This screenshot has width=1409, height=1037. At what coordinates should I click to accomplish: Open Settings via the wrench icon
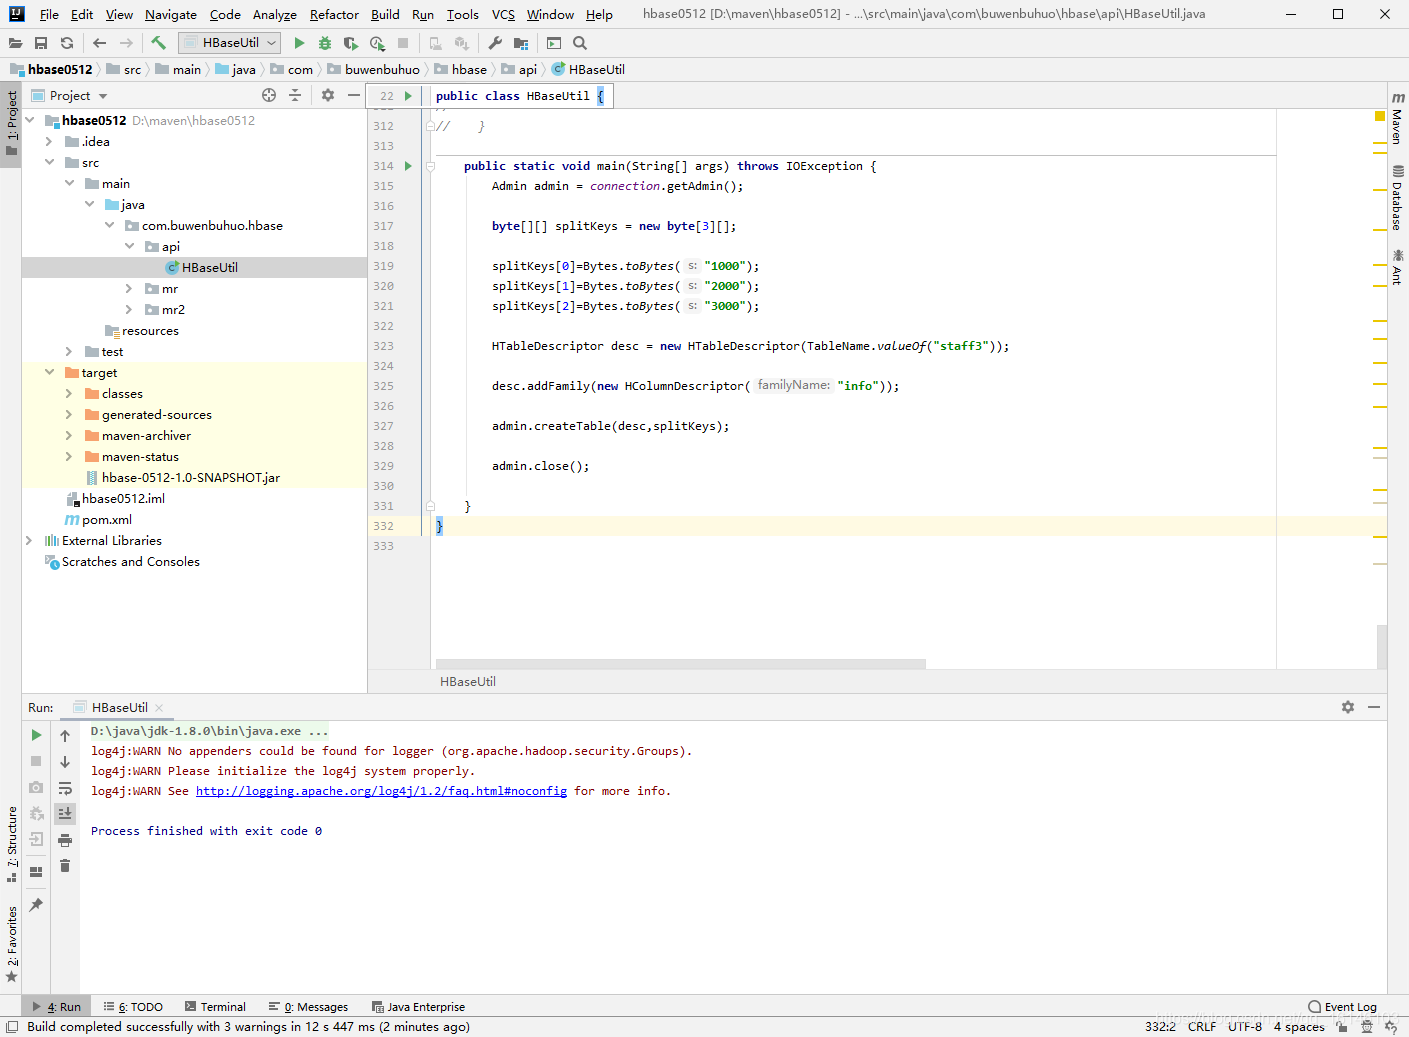pos(495,43)
